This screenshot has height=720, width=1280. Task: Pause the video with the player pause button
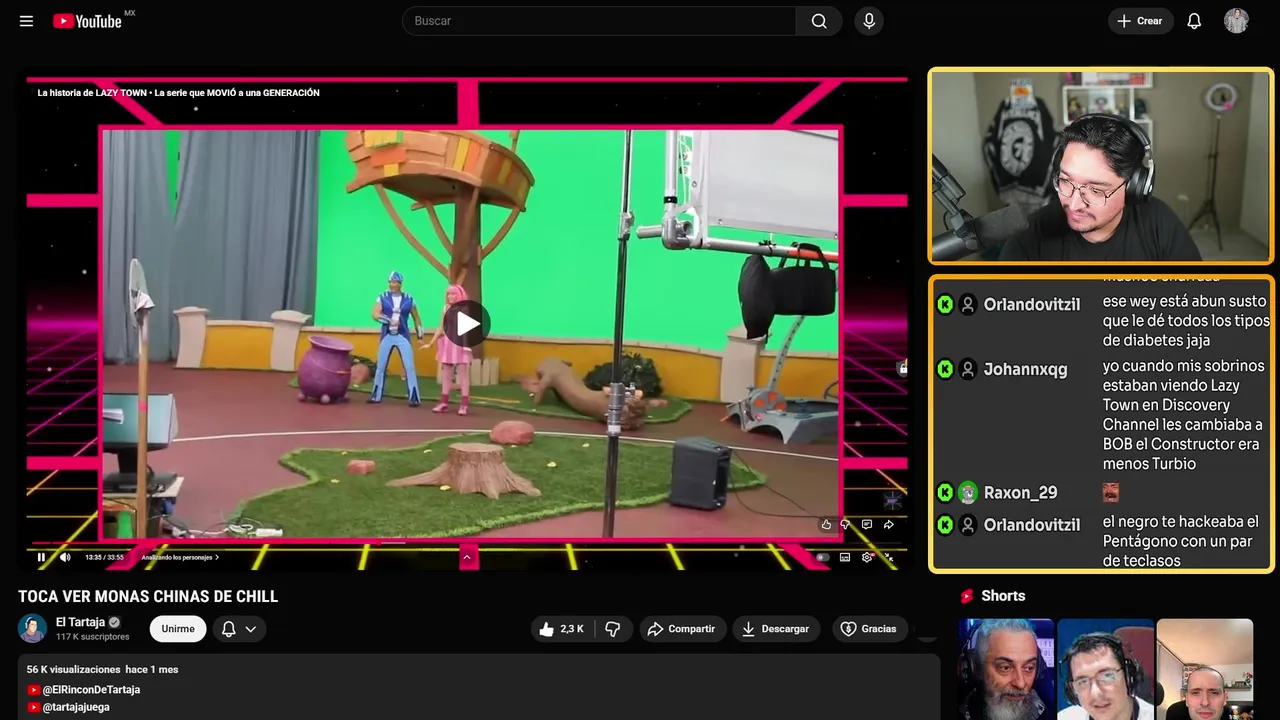click(x=41, y=557)
